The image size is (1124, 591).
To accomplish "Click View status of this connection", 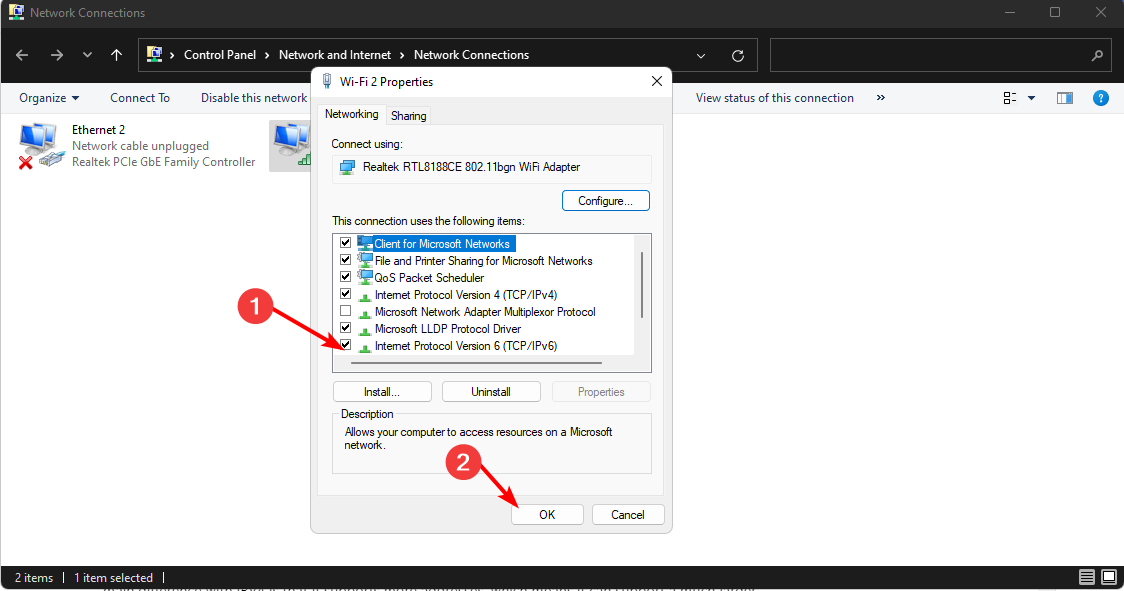I will [775, 98].
